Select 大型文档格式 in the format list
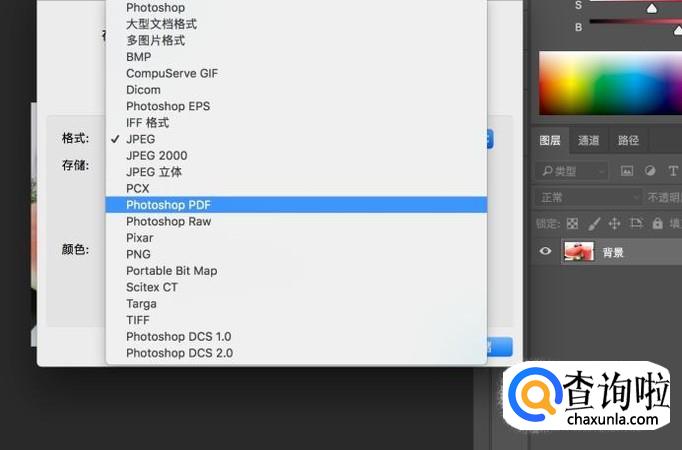This screenshot has width=682, height=450. (x=296, y=24)
